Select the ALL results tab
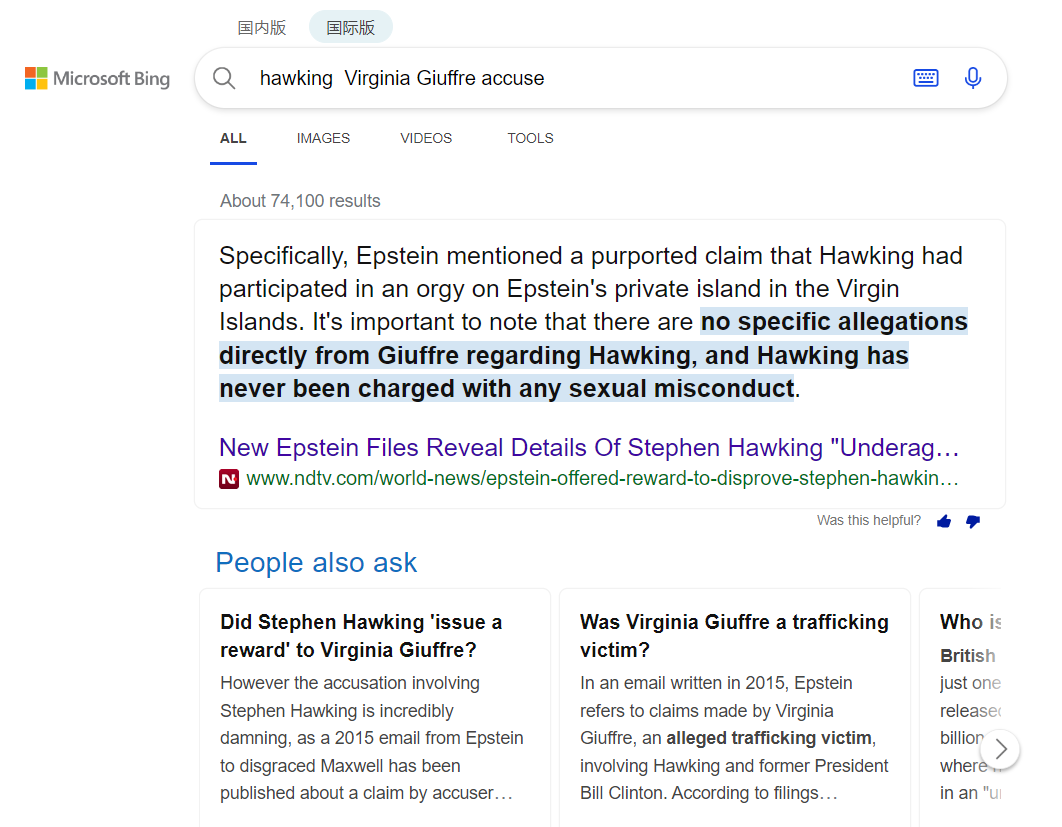The image size is (1062, 827). [233, 138]
